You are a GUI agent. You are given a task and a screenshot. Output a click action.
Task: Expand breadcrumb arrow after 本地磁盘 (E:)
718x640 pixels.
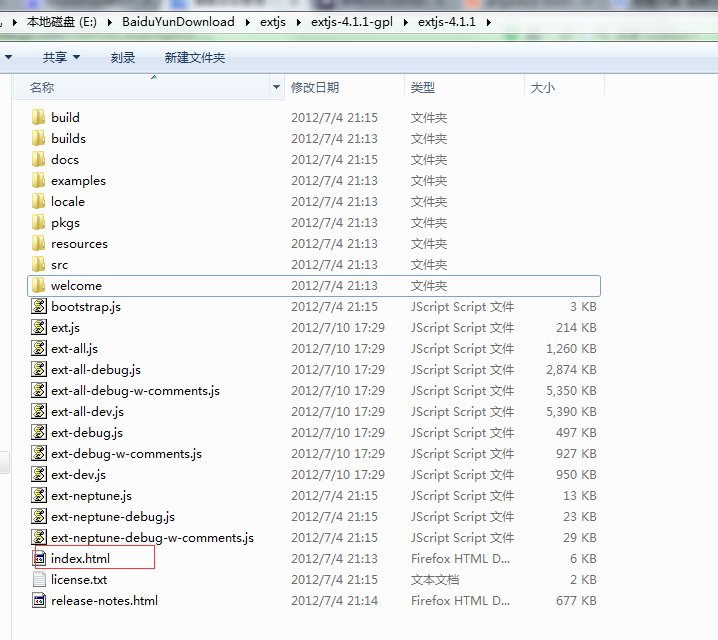point(109,22)
